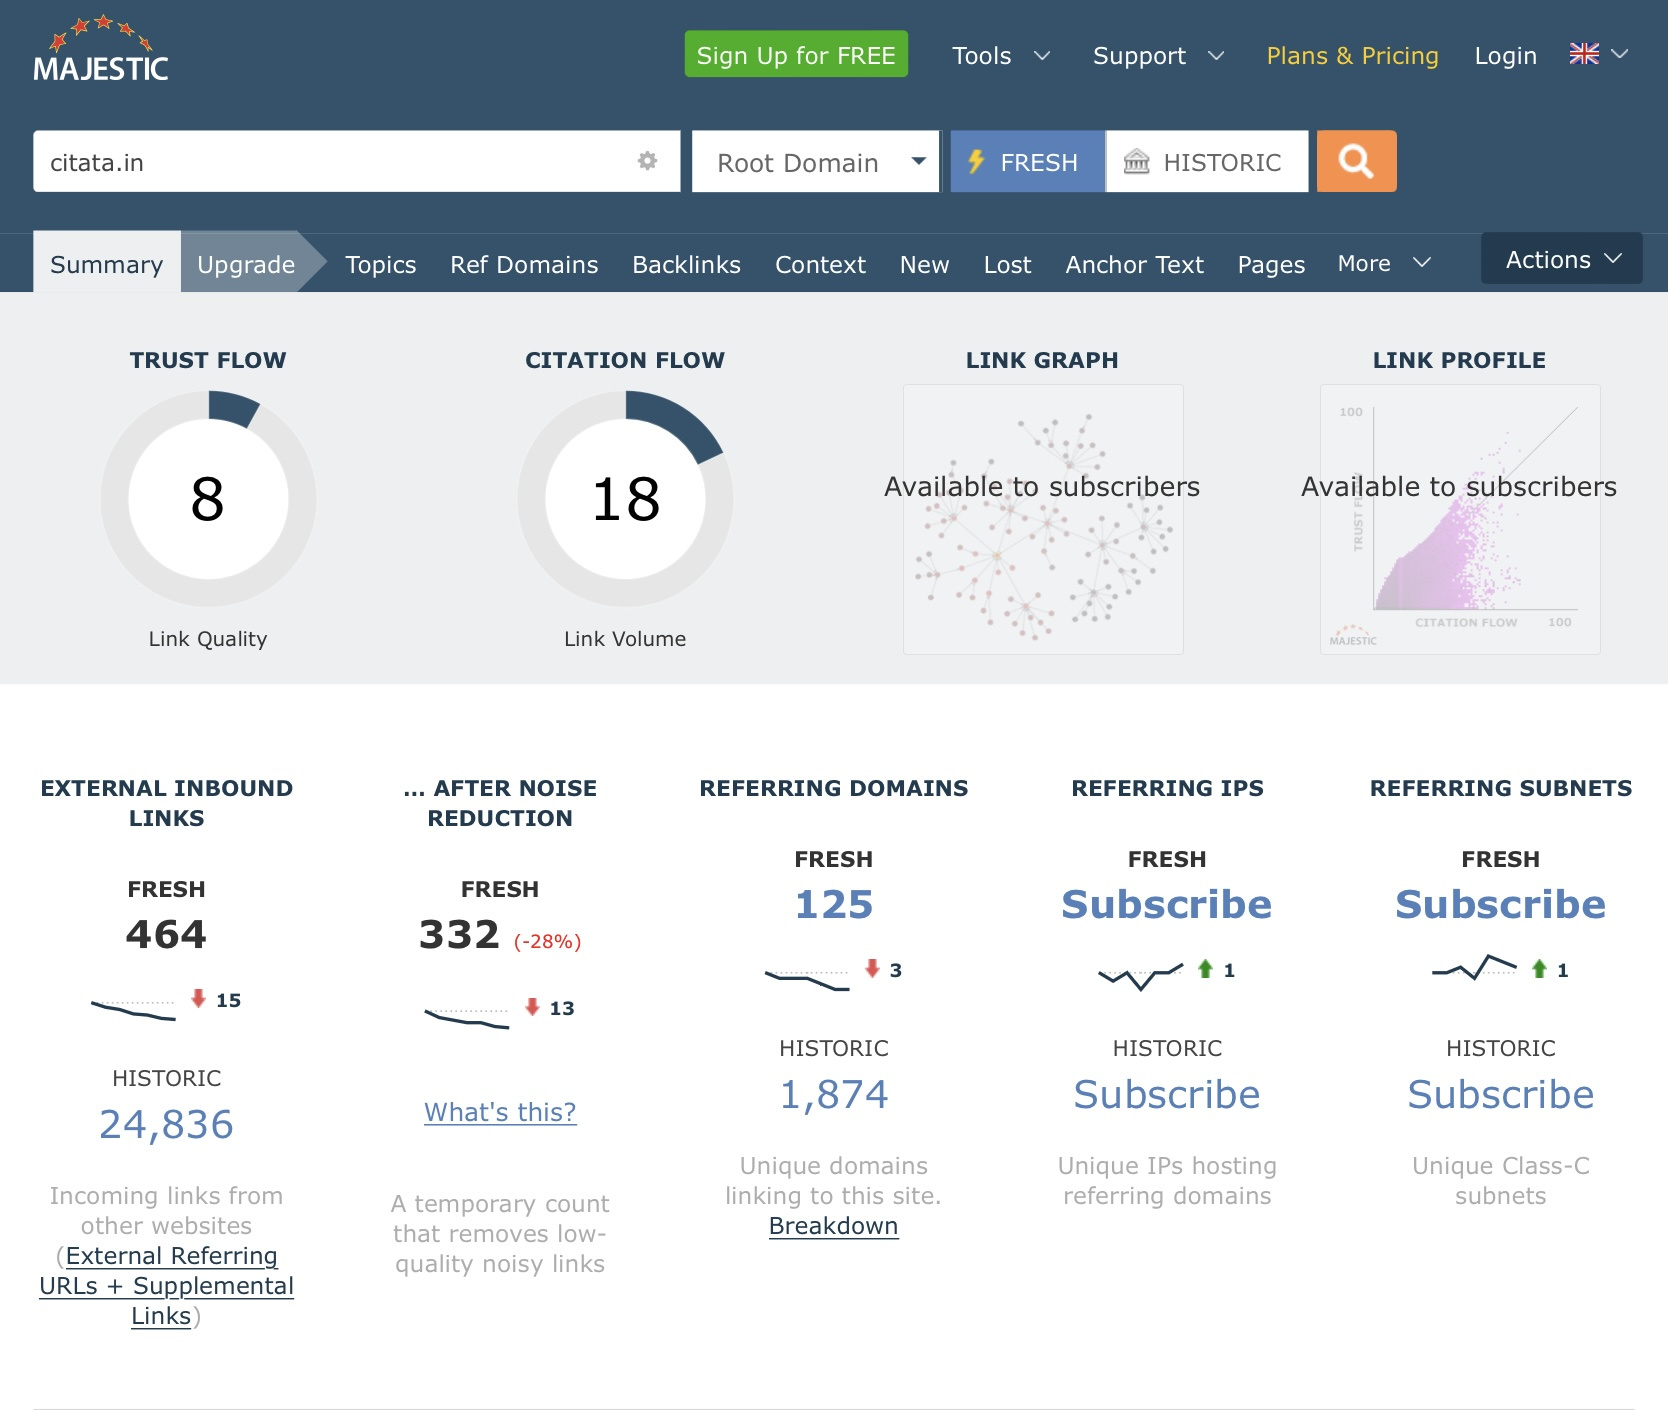Click the Referring Subnets trend sparkline
The width and height of the screenshot is (1668, 1410).
(1474, 968)
